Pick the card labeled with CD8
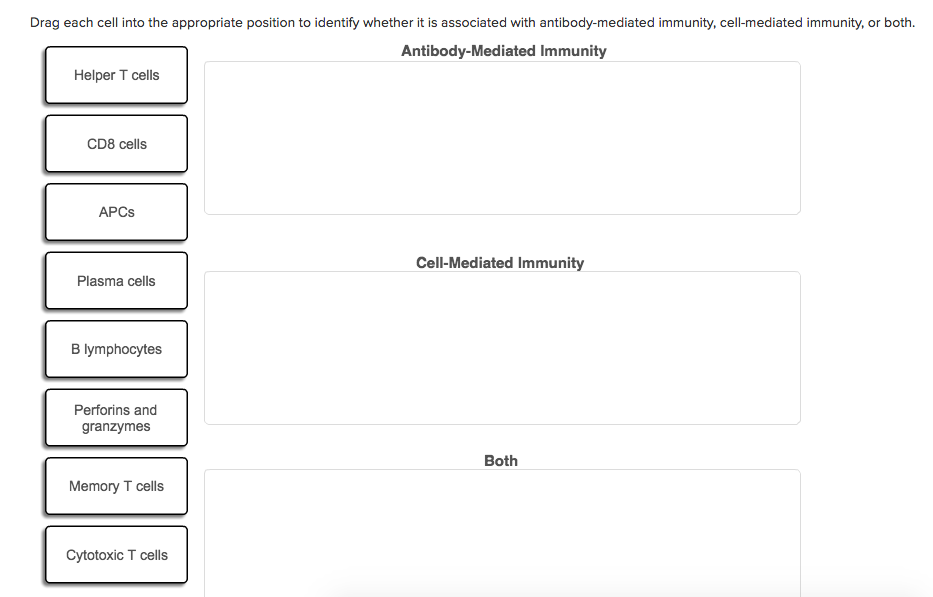The image size is (933, 597). click(116, 144)
